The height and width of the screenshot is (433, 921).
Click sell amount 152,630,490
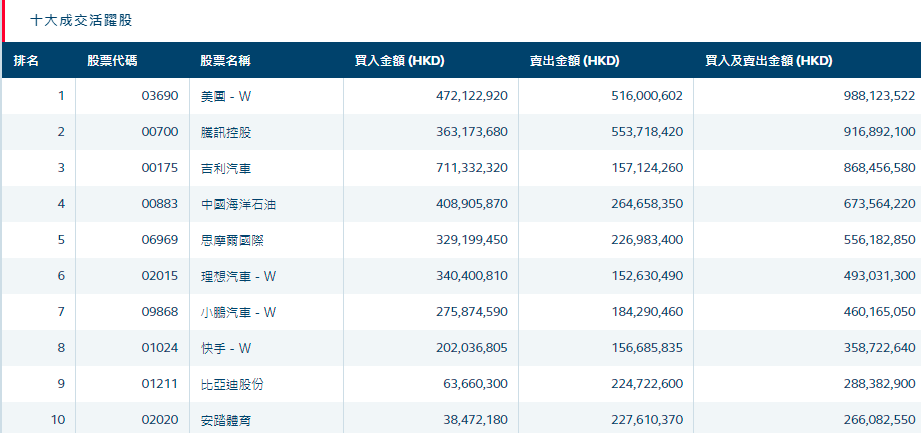647,276
